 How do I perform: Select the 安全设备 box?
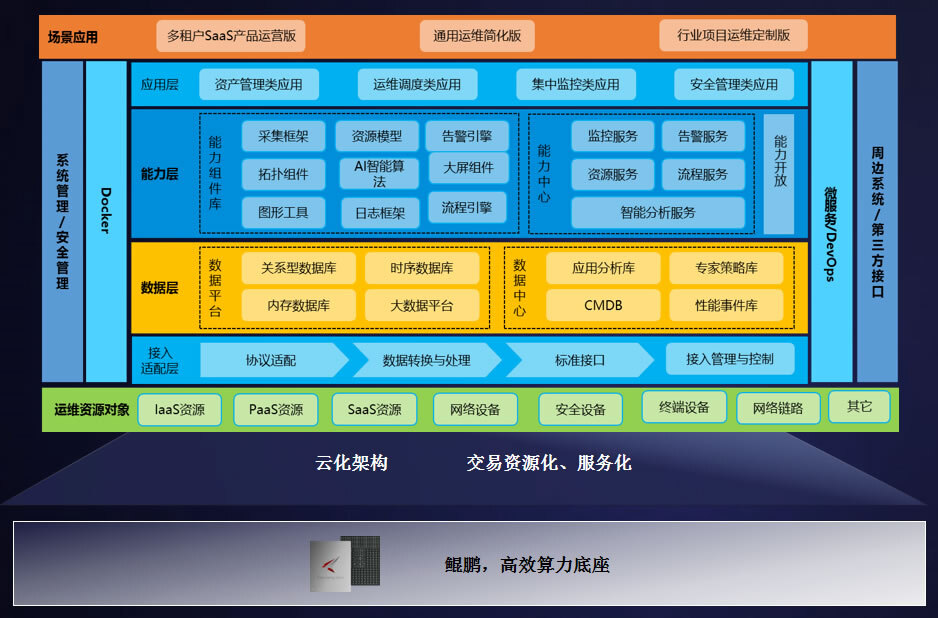[x=580, y=410]
